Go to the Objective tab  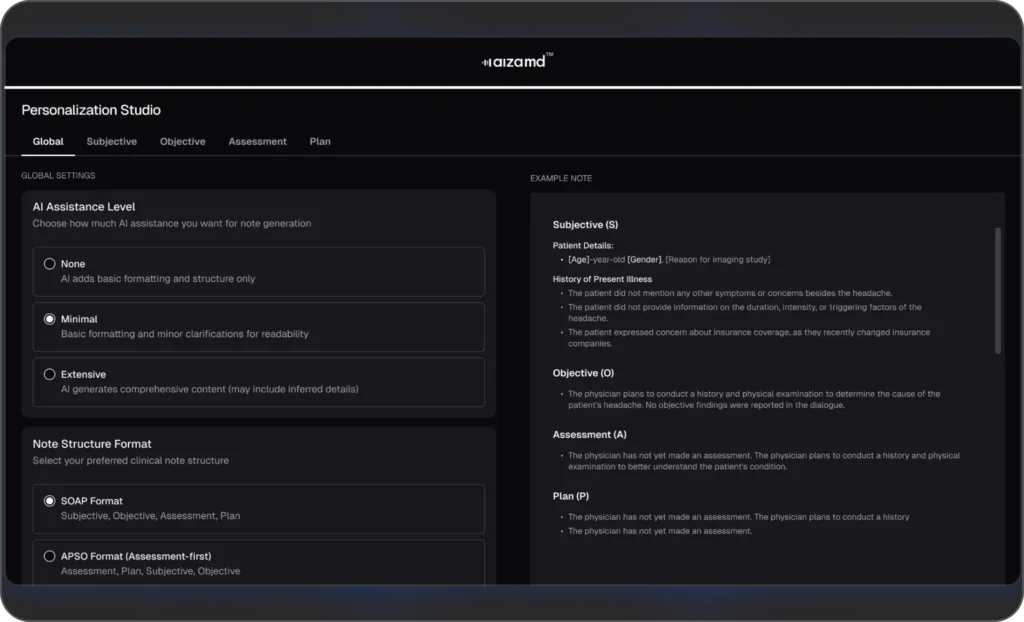183,142
